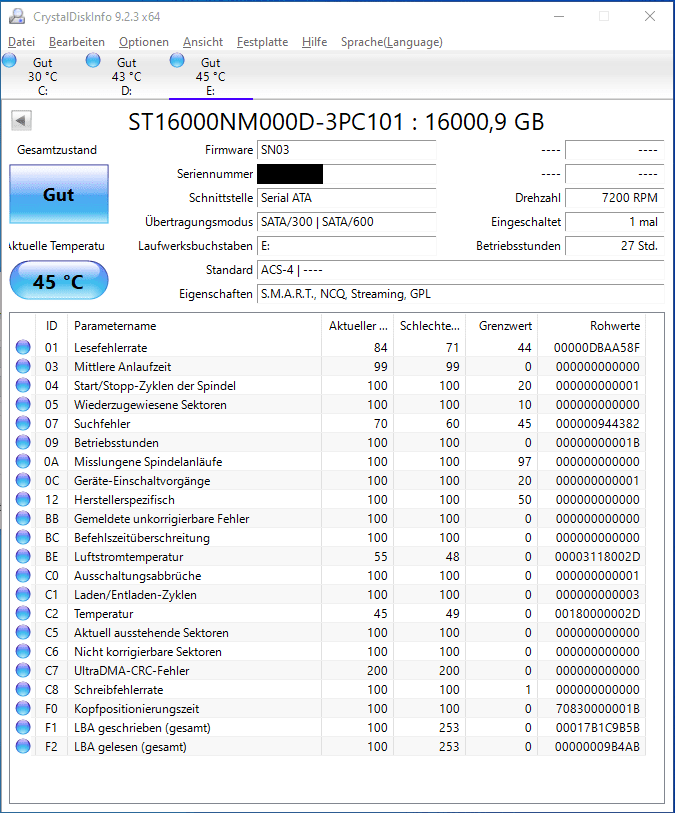Click status orb for Laden/Entladen-Zyklen

coord(23,594)
